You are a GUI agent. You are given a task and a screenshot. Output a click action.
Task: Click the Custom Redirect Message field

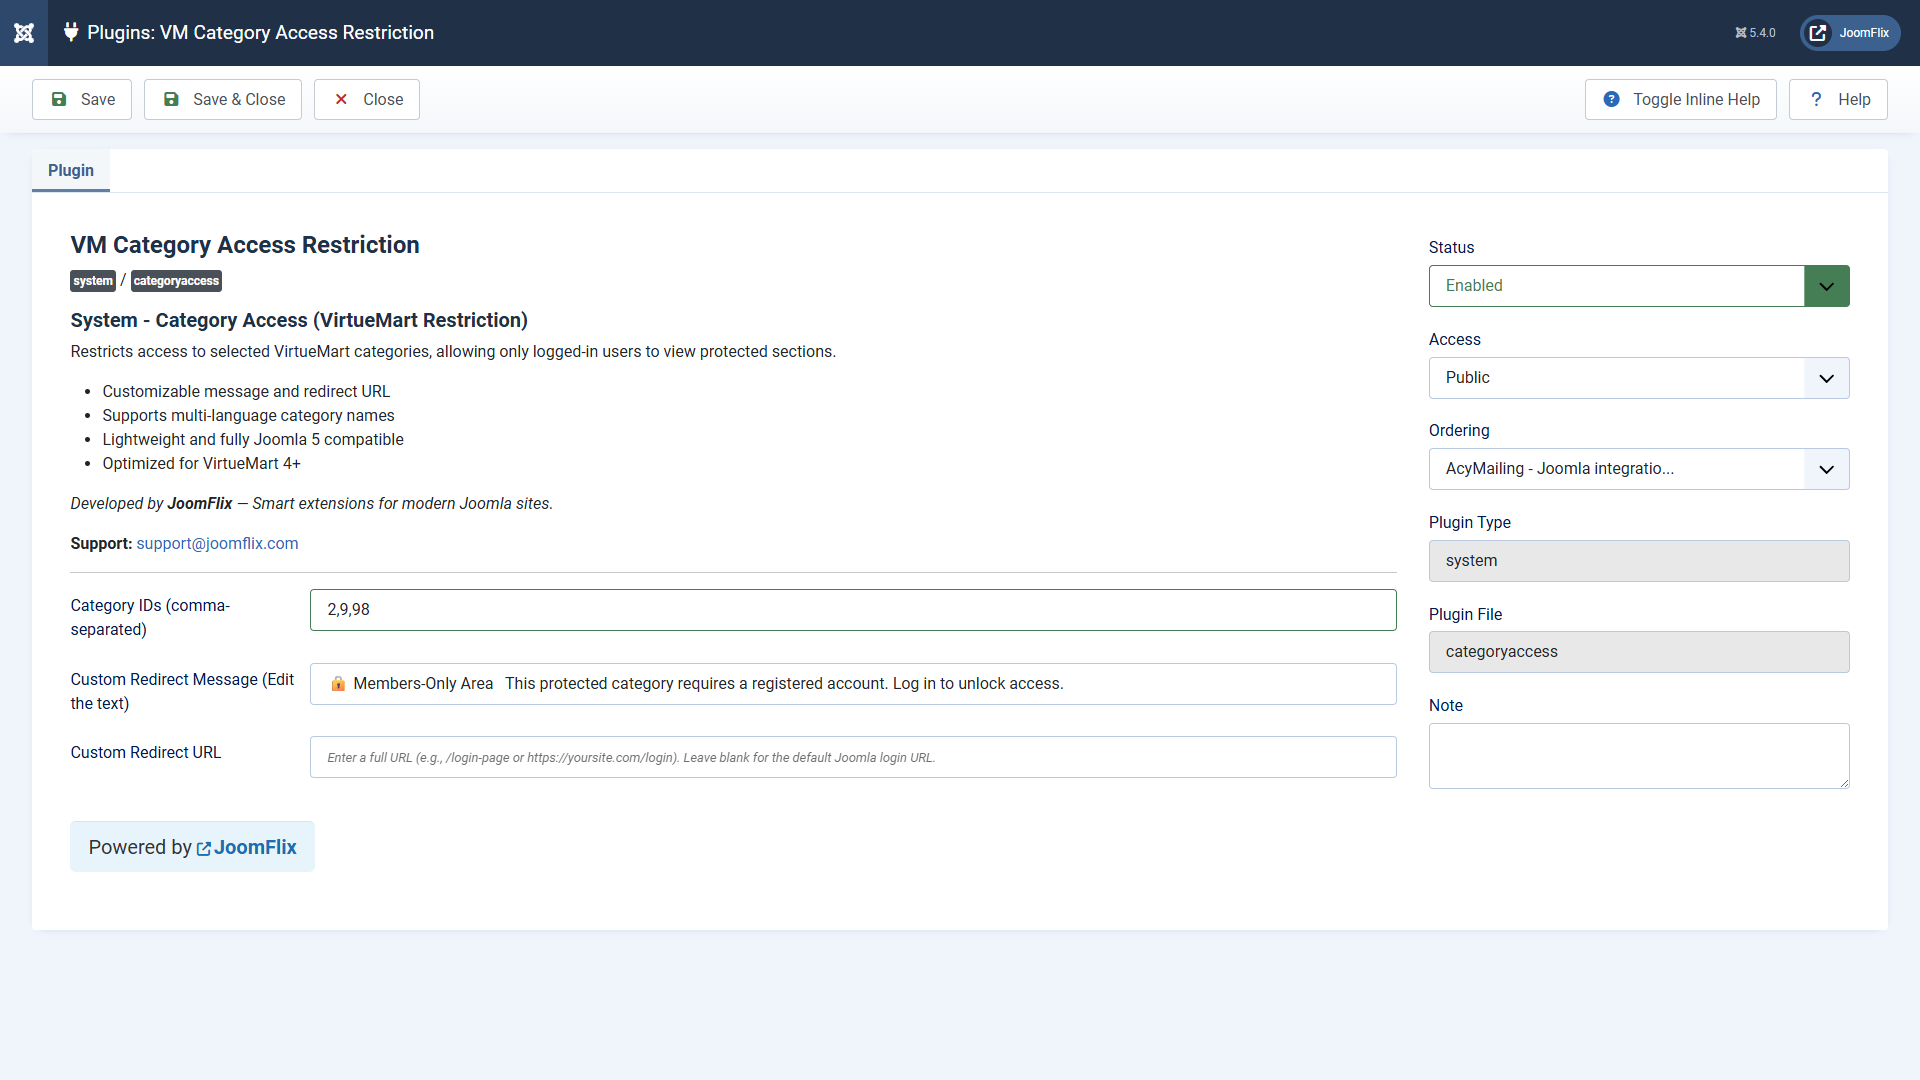click(x=852, y=684)
